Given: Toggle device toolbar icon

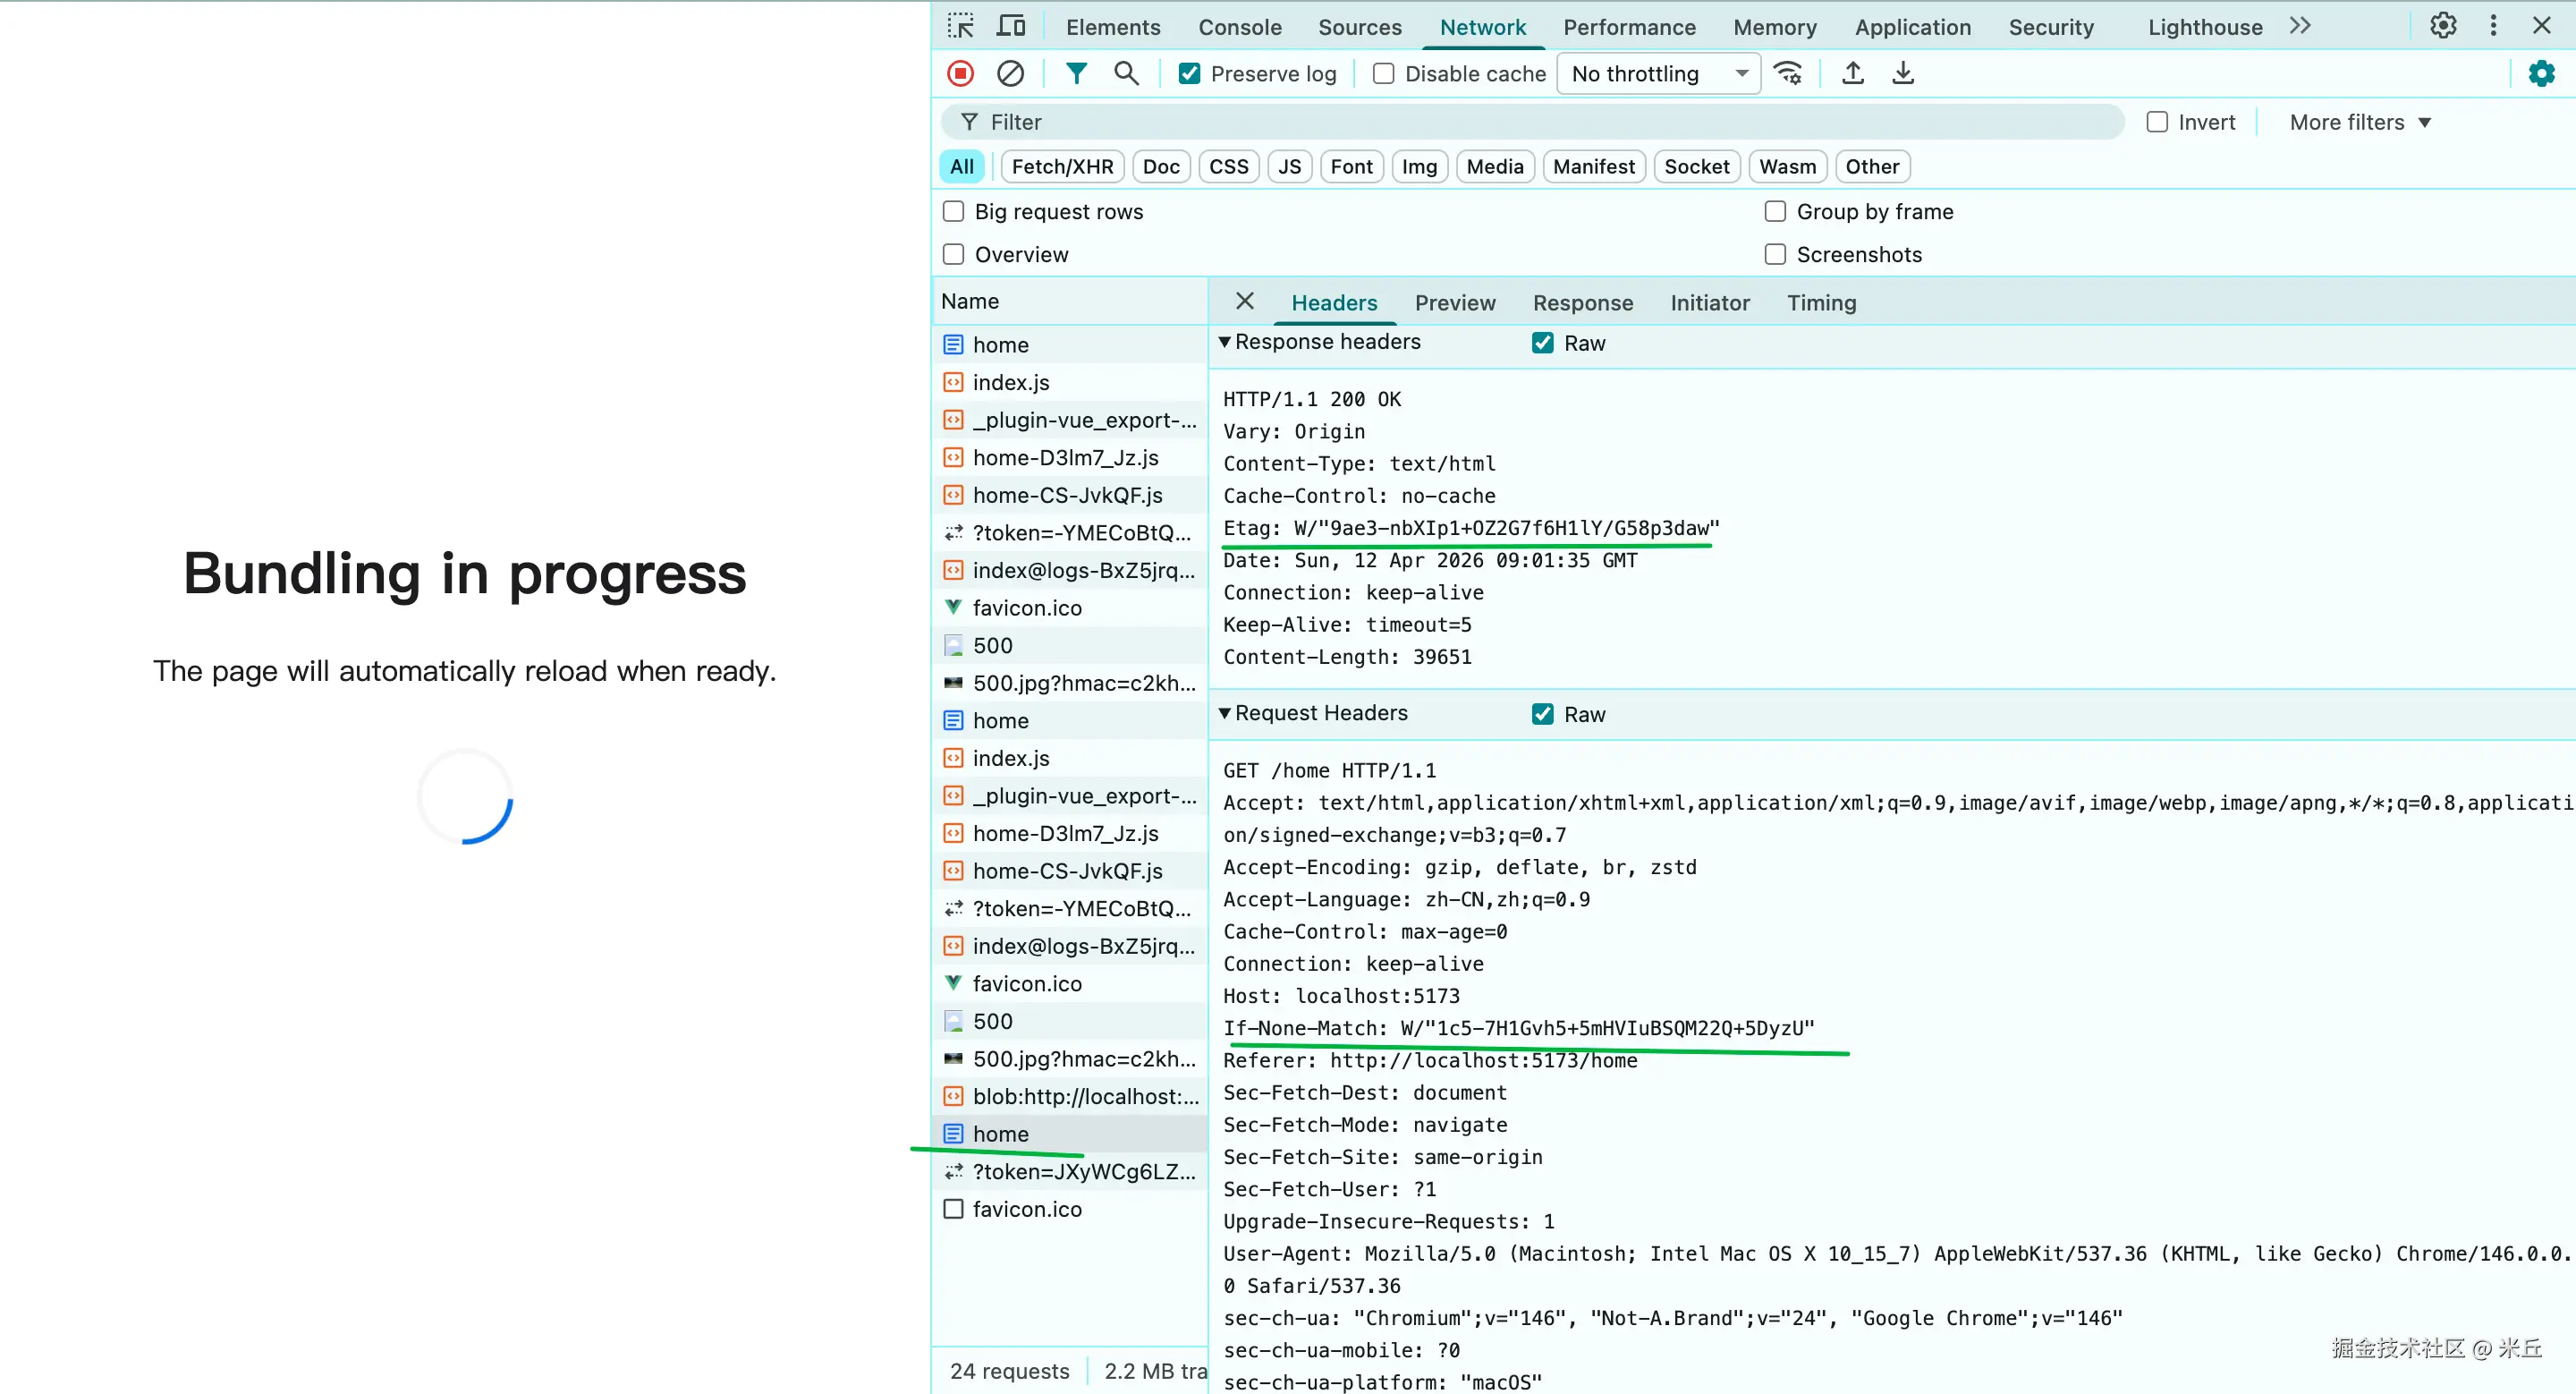Looking at the screenshot, I should (x=1011, y=26).
